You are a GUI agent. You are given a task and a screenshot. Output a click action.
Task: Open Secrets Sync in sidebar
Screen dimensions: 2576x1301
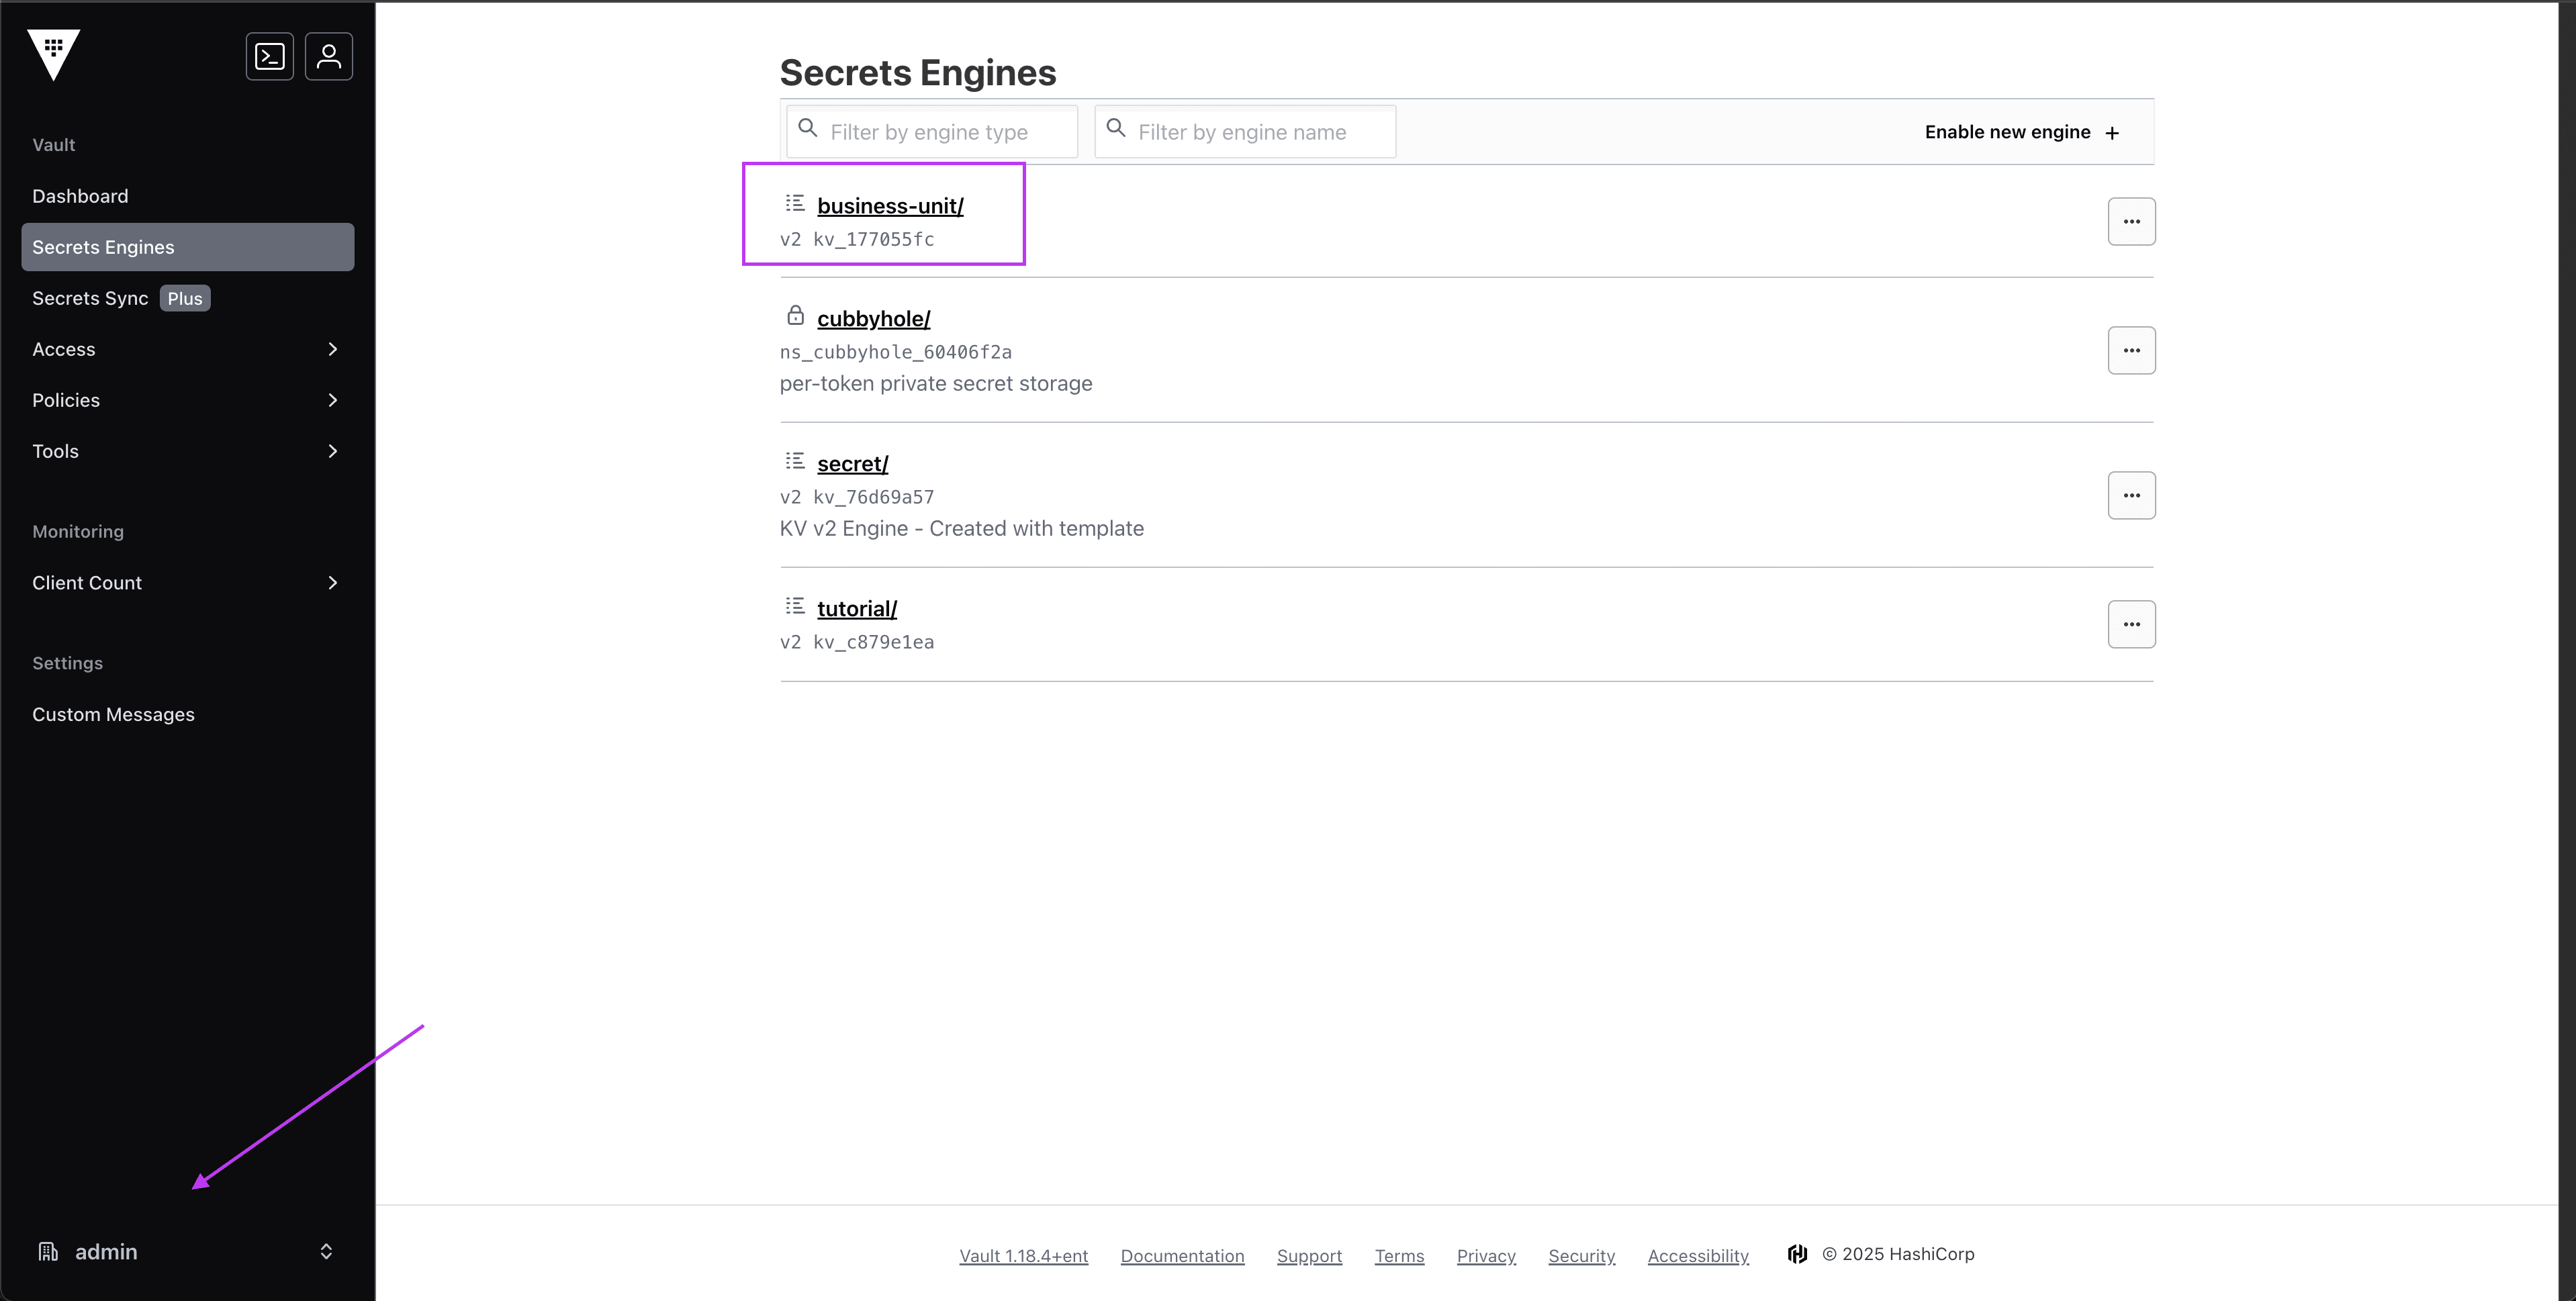click(x=90, y=298)
